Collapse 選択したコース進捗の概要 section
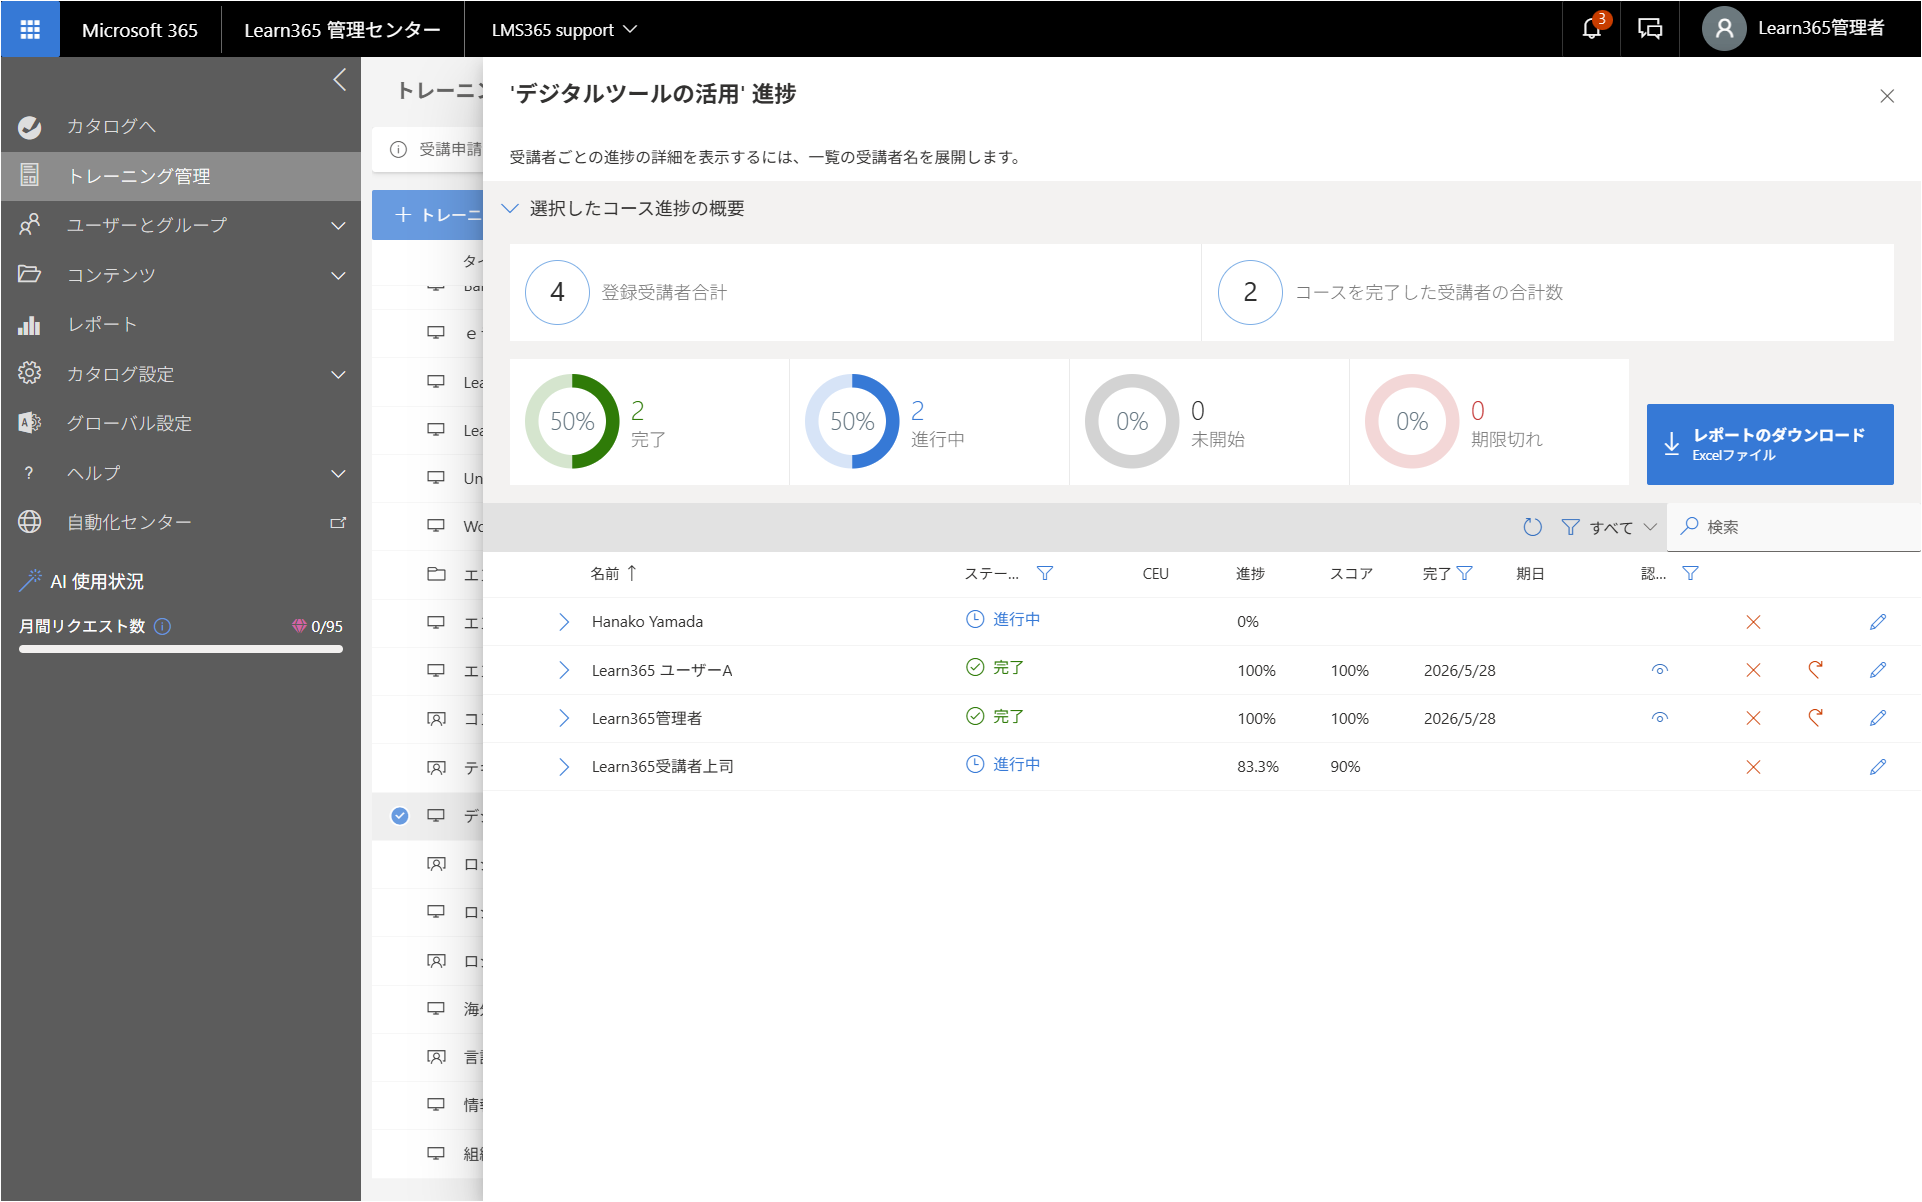1922x1202 pixels. pyautogui.click(x=510, y=208)
